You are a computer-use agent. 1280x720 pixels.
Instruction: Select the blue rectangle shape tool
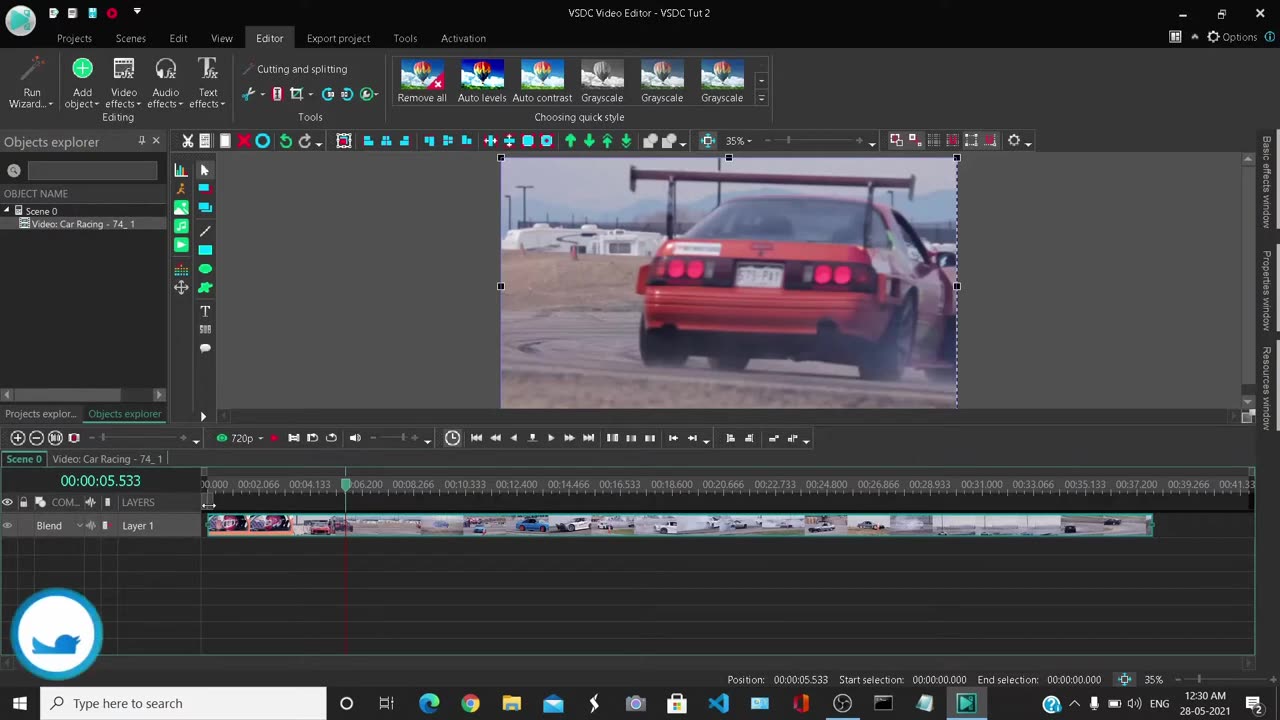click(x=205, y=250)
